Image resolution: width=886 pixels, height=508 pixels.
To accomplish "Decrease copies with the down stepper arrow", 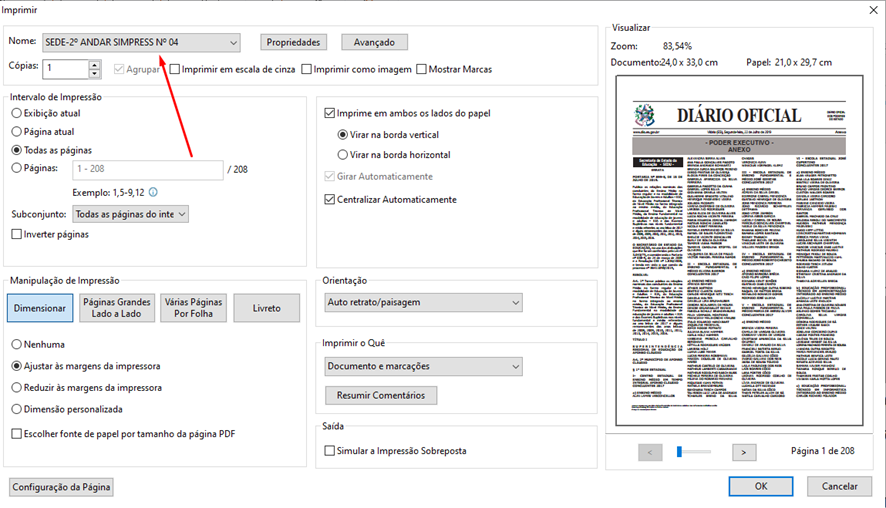I will [x=95, y=73].
